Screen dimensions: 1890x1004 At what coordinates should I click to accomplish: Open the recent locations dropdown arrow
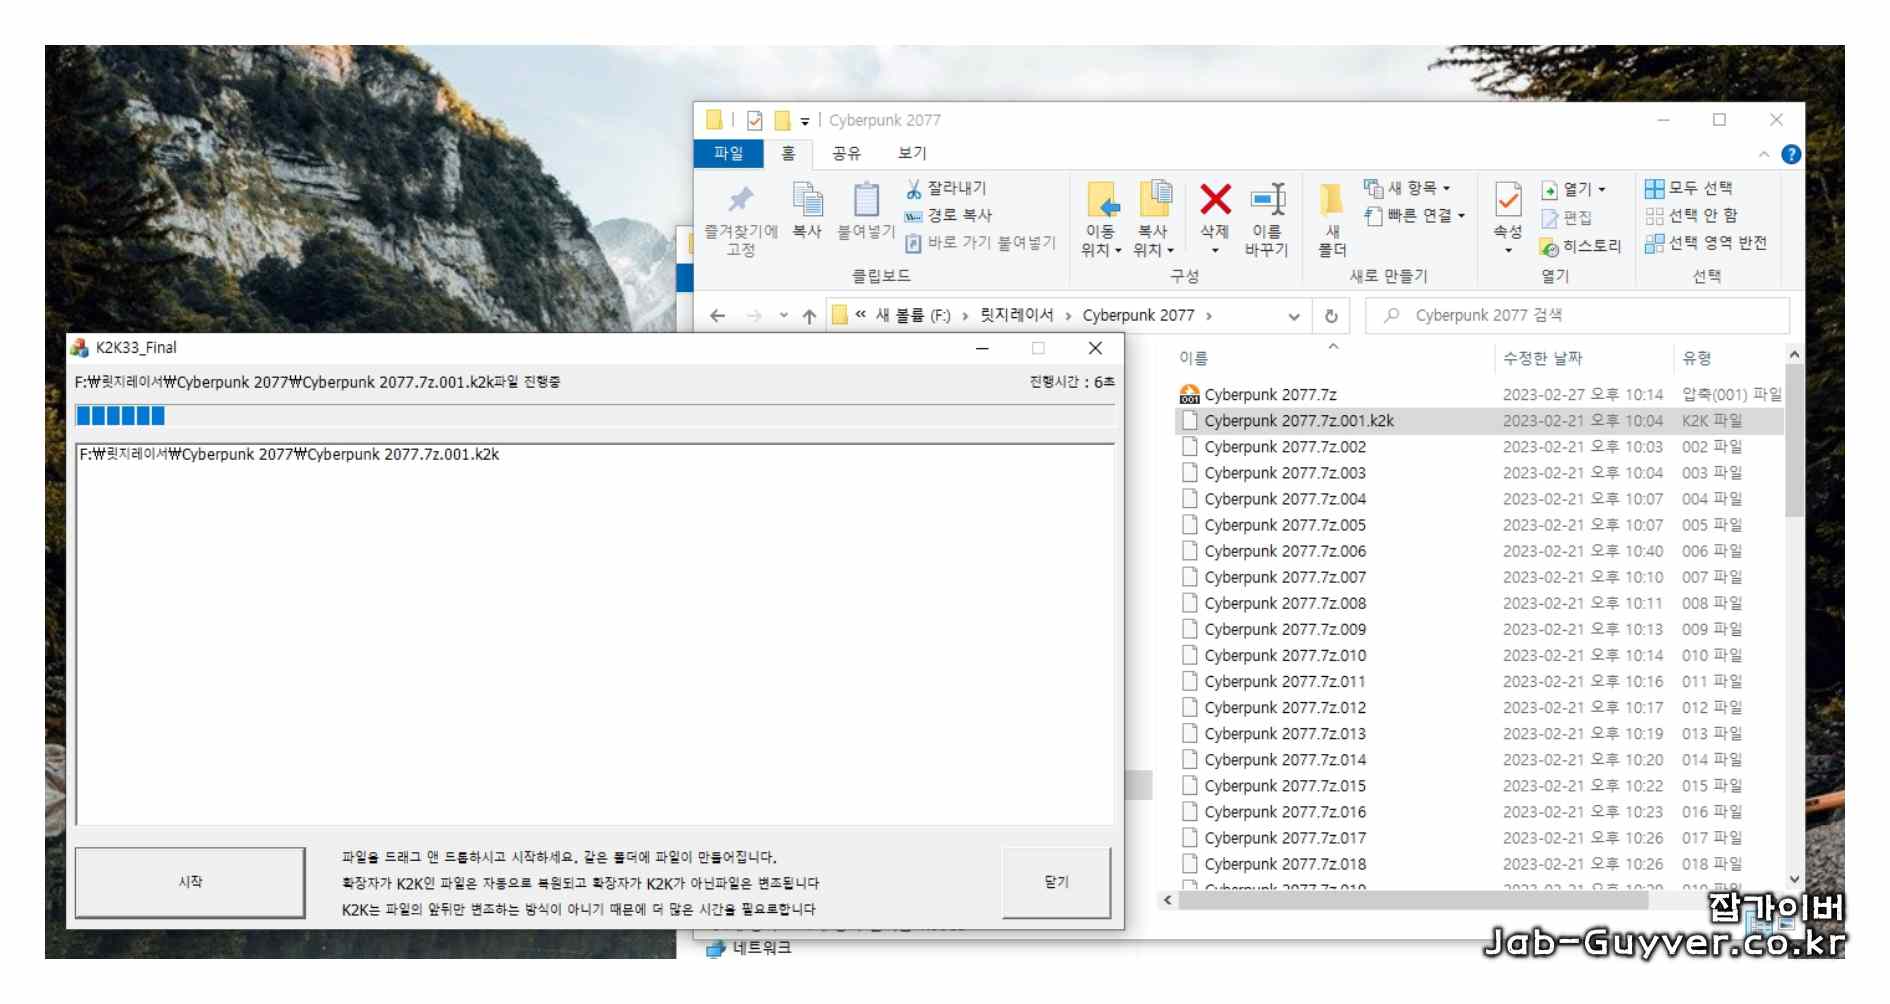783,316
